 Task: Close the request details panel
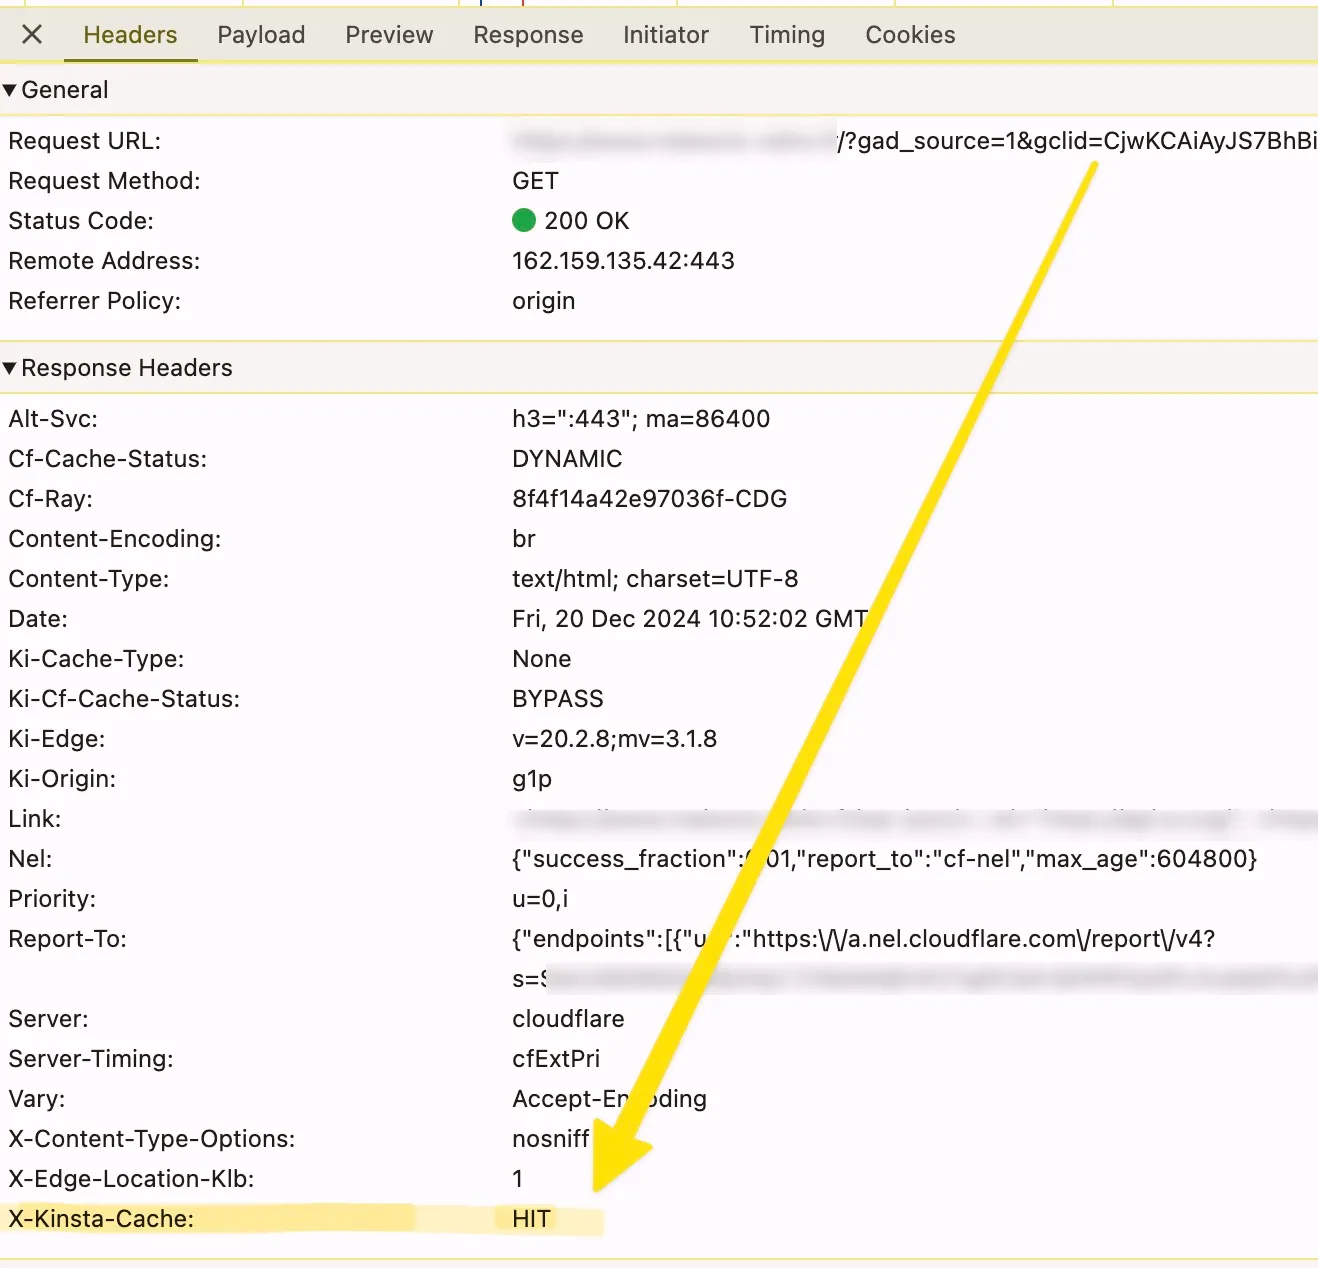[31, 34]
